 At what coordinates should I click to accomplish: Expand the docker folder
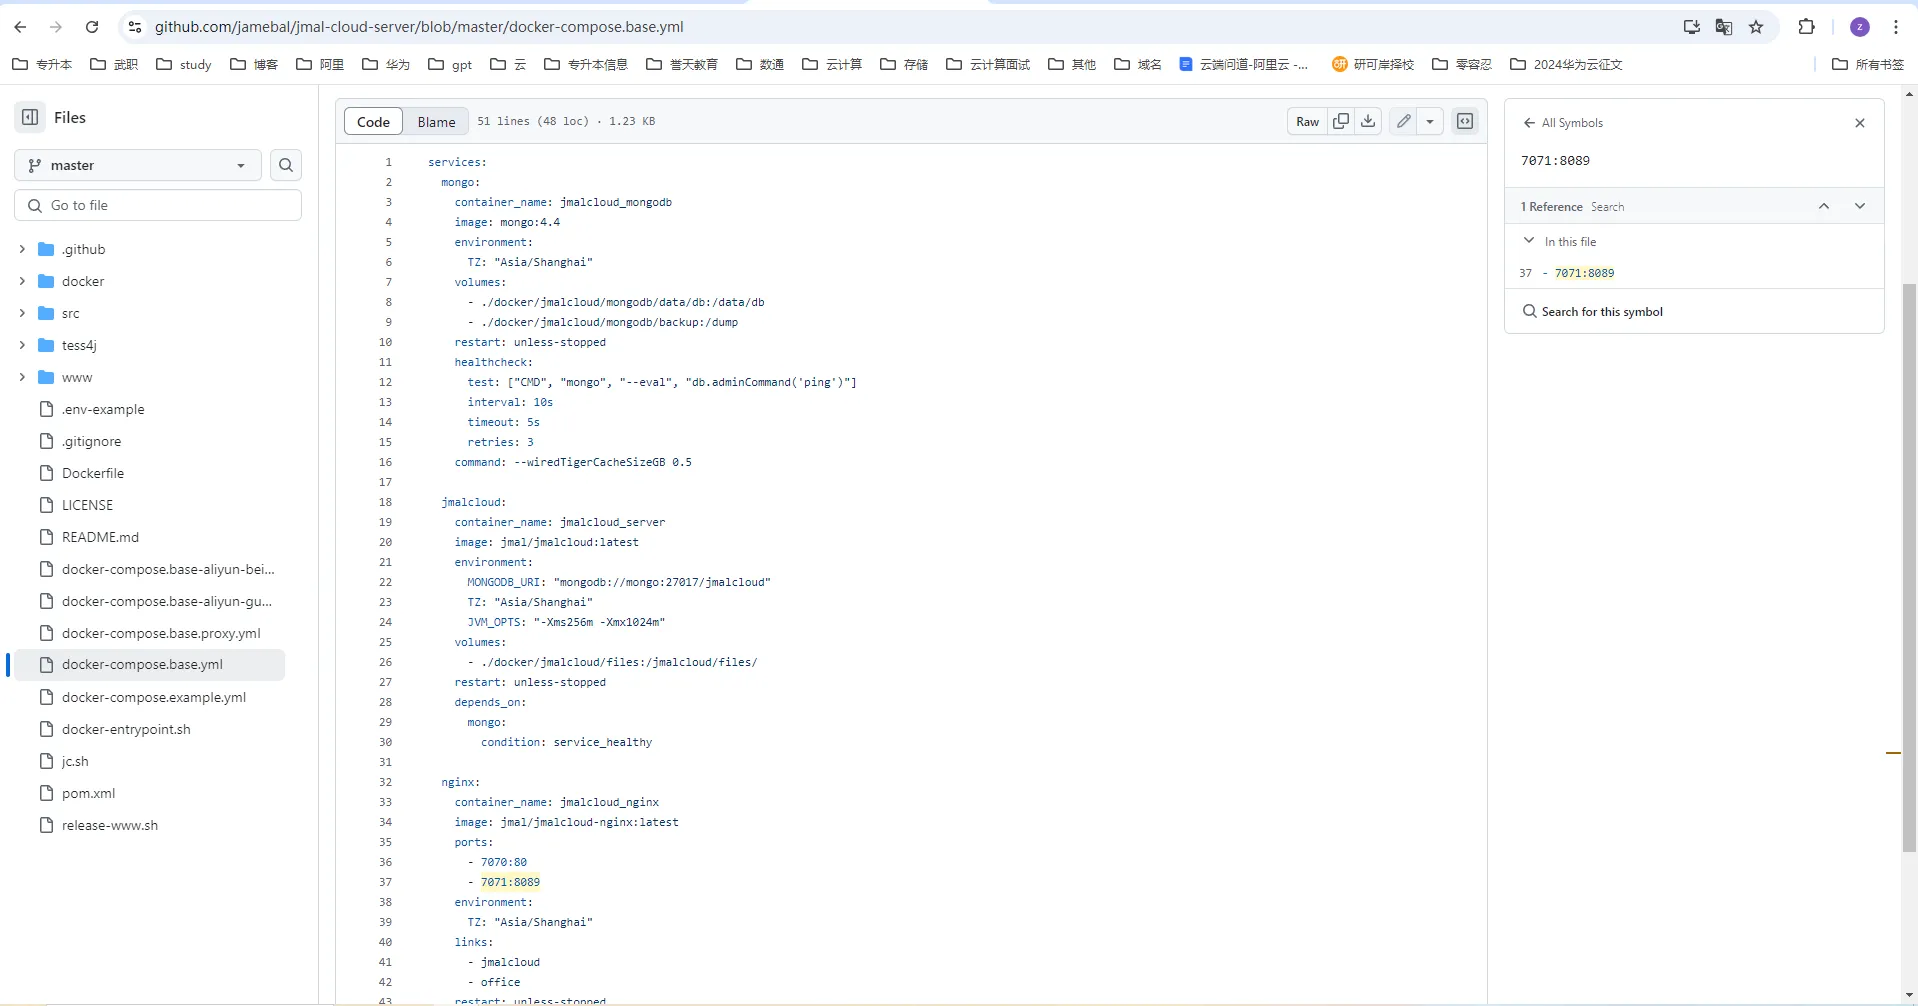point(22,281)
